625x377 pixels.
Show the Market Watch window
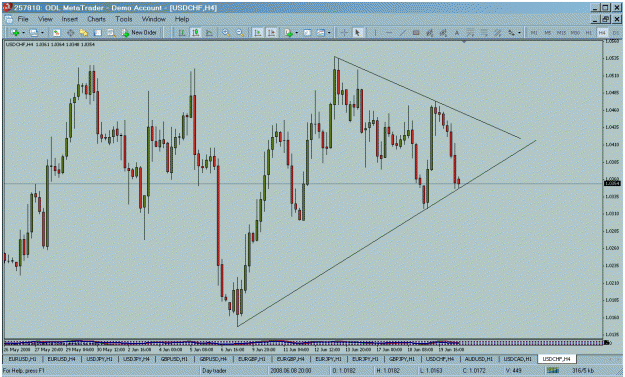click(57, 33)
